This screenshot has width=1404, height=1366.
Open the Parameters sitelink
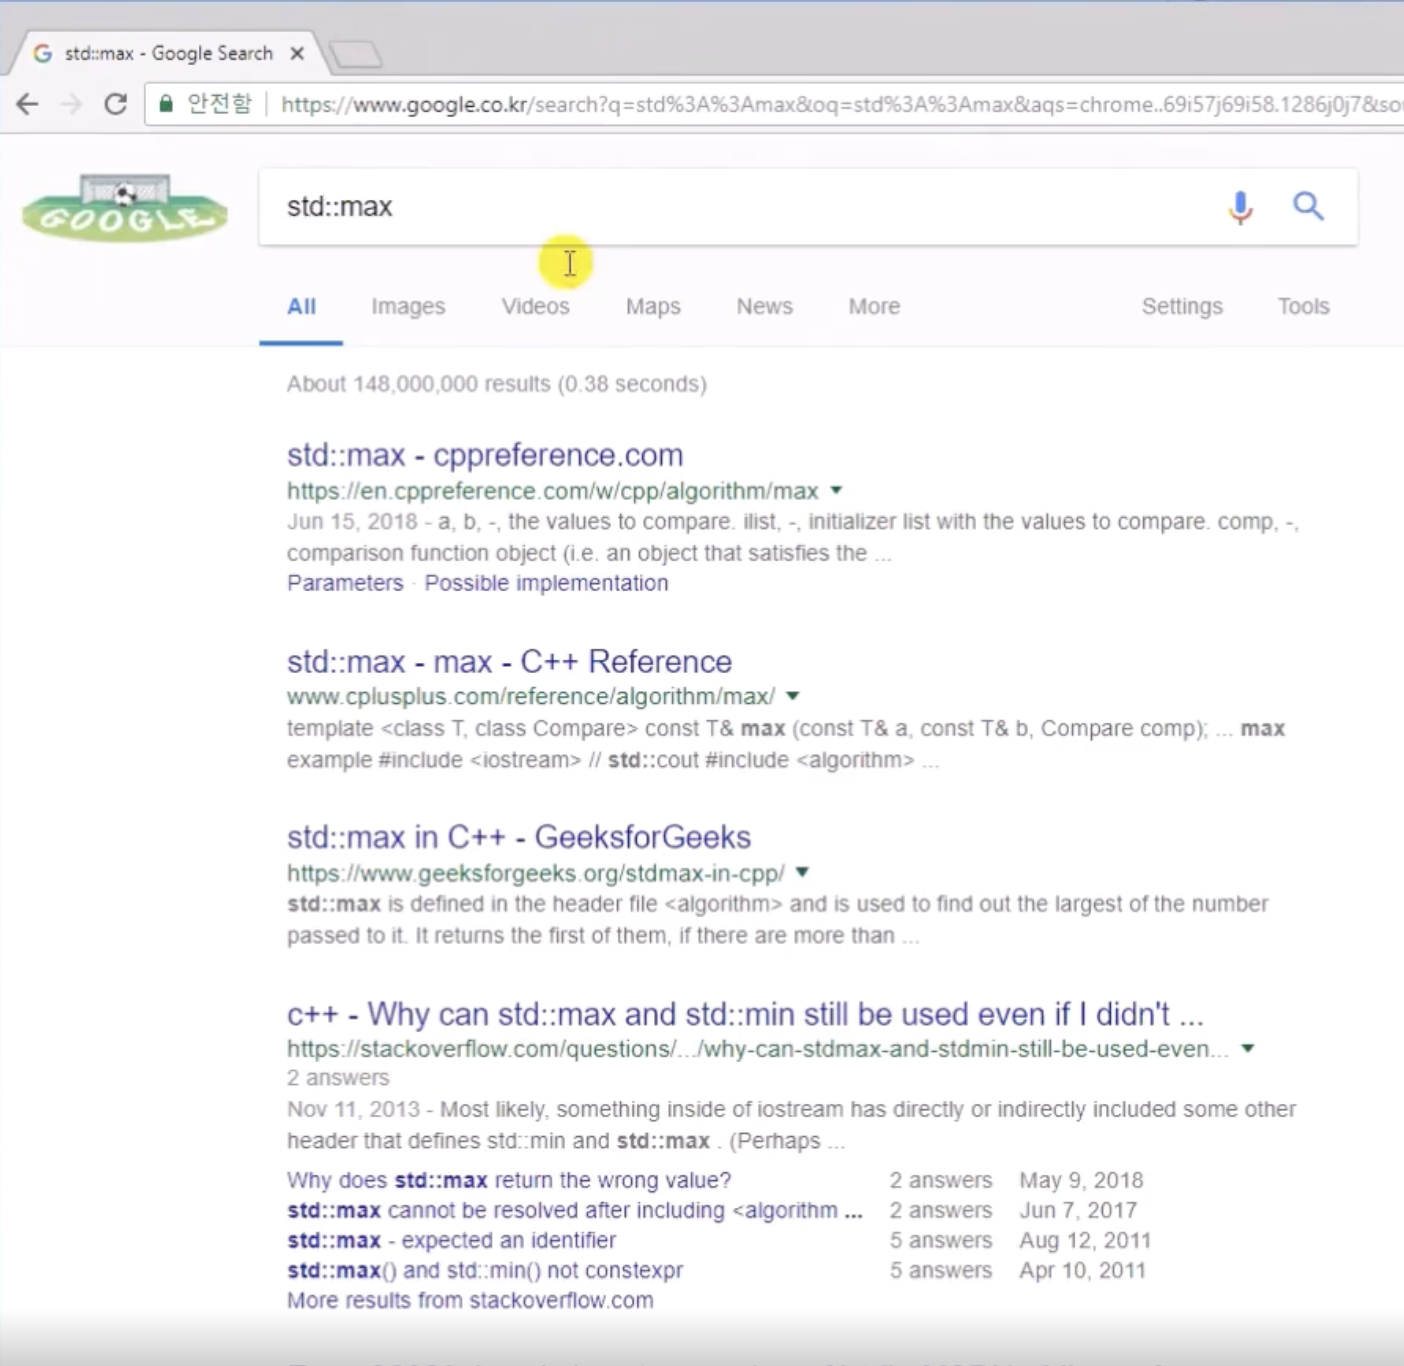coord(345,583)
